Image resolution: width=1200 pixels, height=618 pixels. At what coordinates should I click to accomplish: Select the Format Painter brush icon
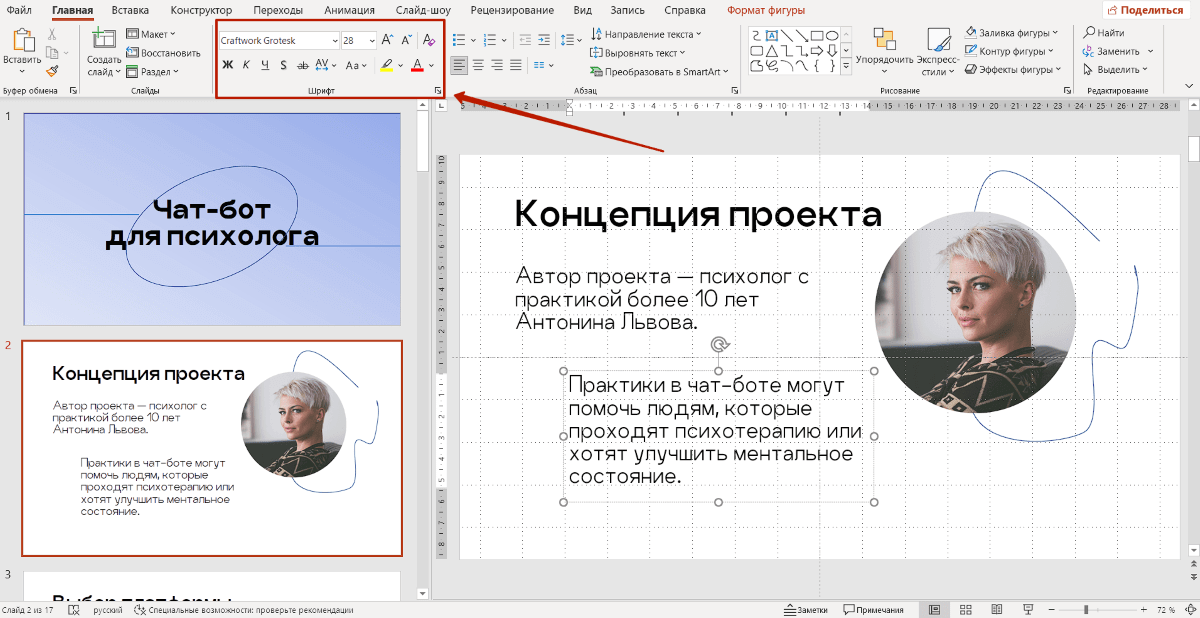[51, 71]
